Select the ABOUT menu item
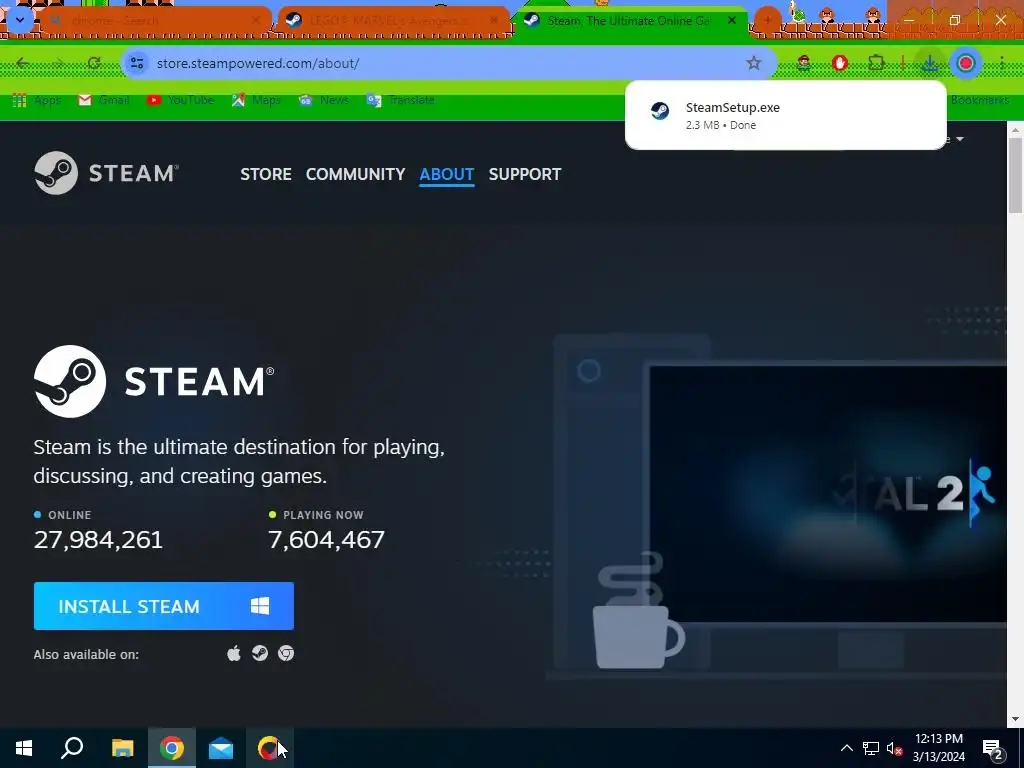Viewport: 1024px width, 768px height. [x=447, y=174]
